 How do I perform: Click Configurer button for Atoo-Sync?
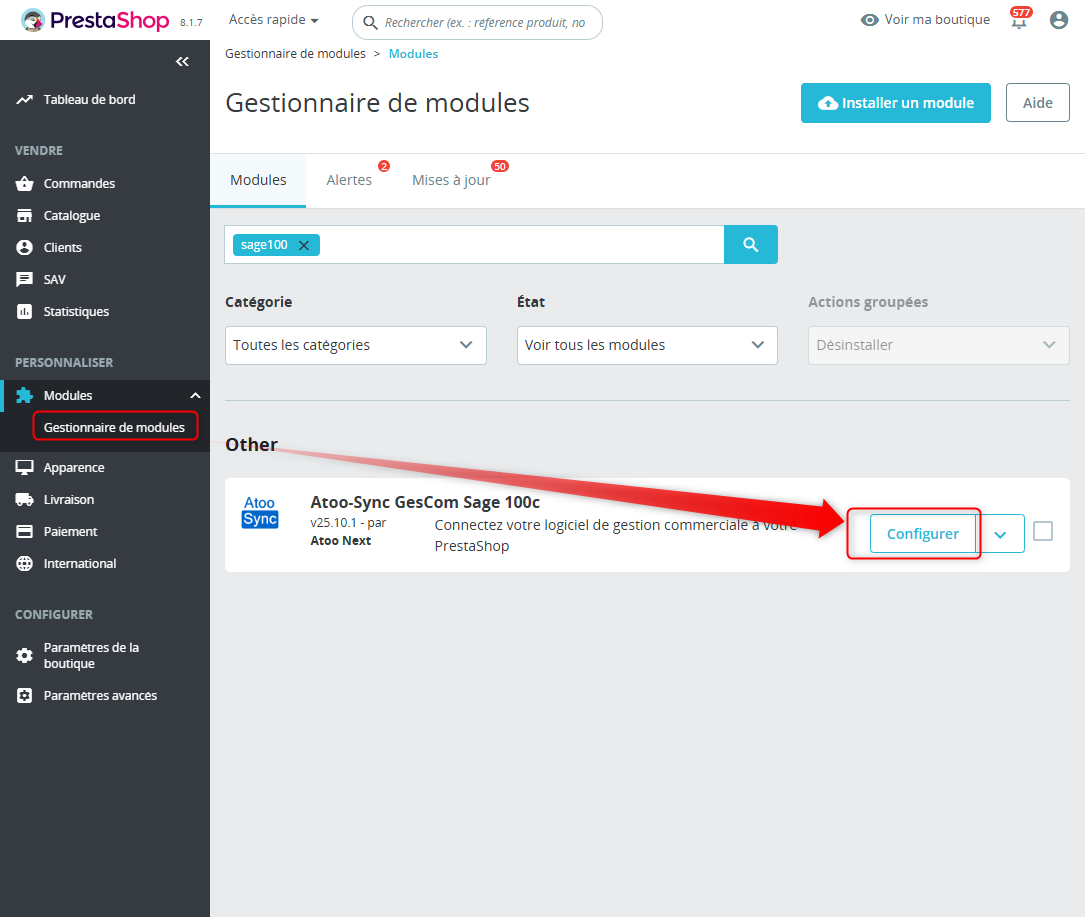922,534
